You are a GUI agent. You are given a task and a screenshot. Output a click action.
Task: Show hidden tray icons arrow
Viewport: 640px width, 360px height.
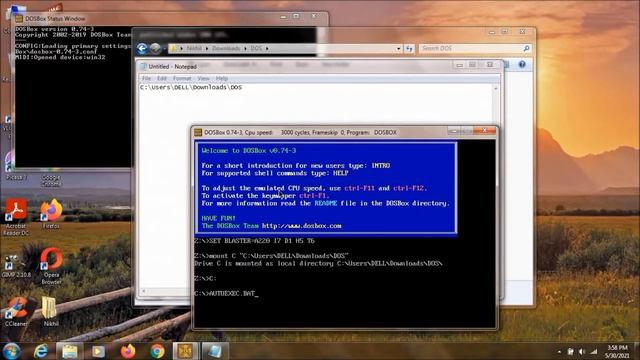[559, 351]
